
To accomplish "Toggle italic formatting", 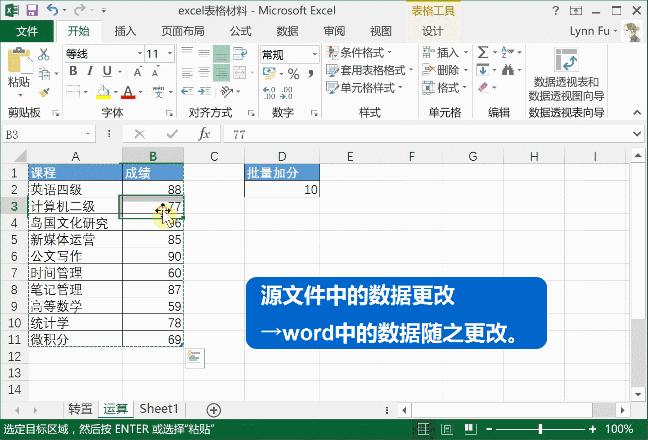I will tap(90, 71).
